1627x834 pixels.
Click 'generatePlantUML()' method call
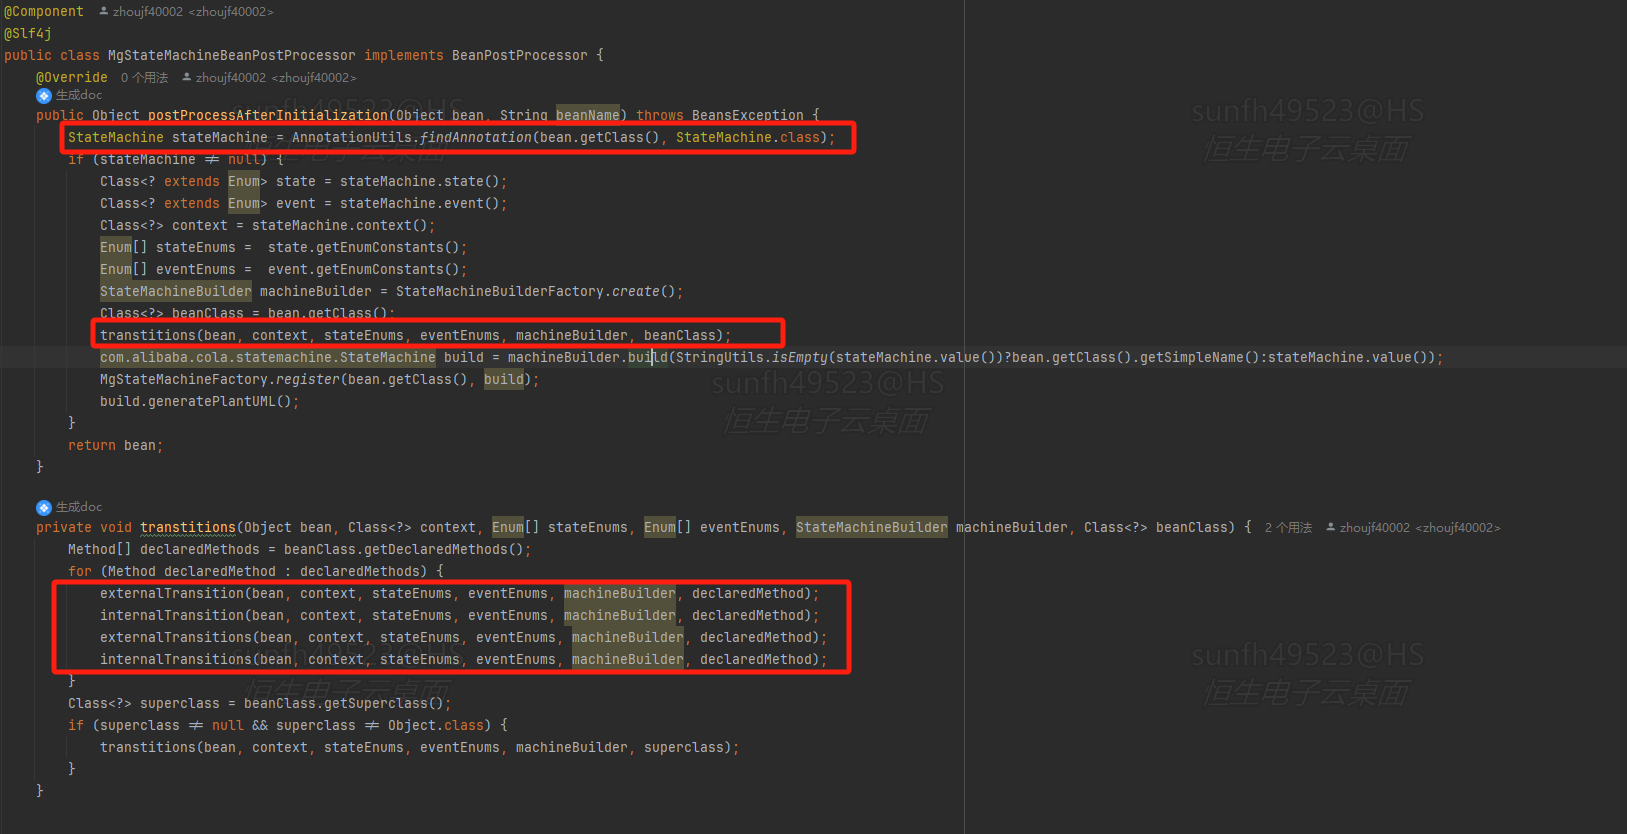click(x=220, y=402)
